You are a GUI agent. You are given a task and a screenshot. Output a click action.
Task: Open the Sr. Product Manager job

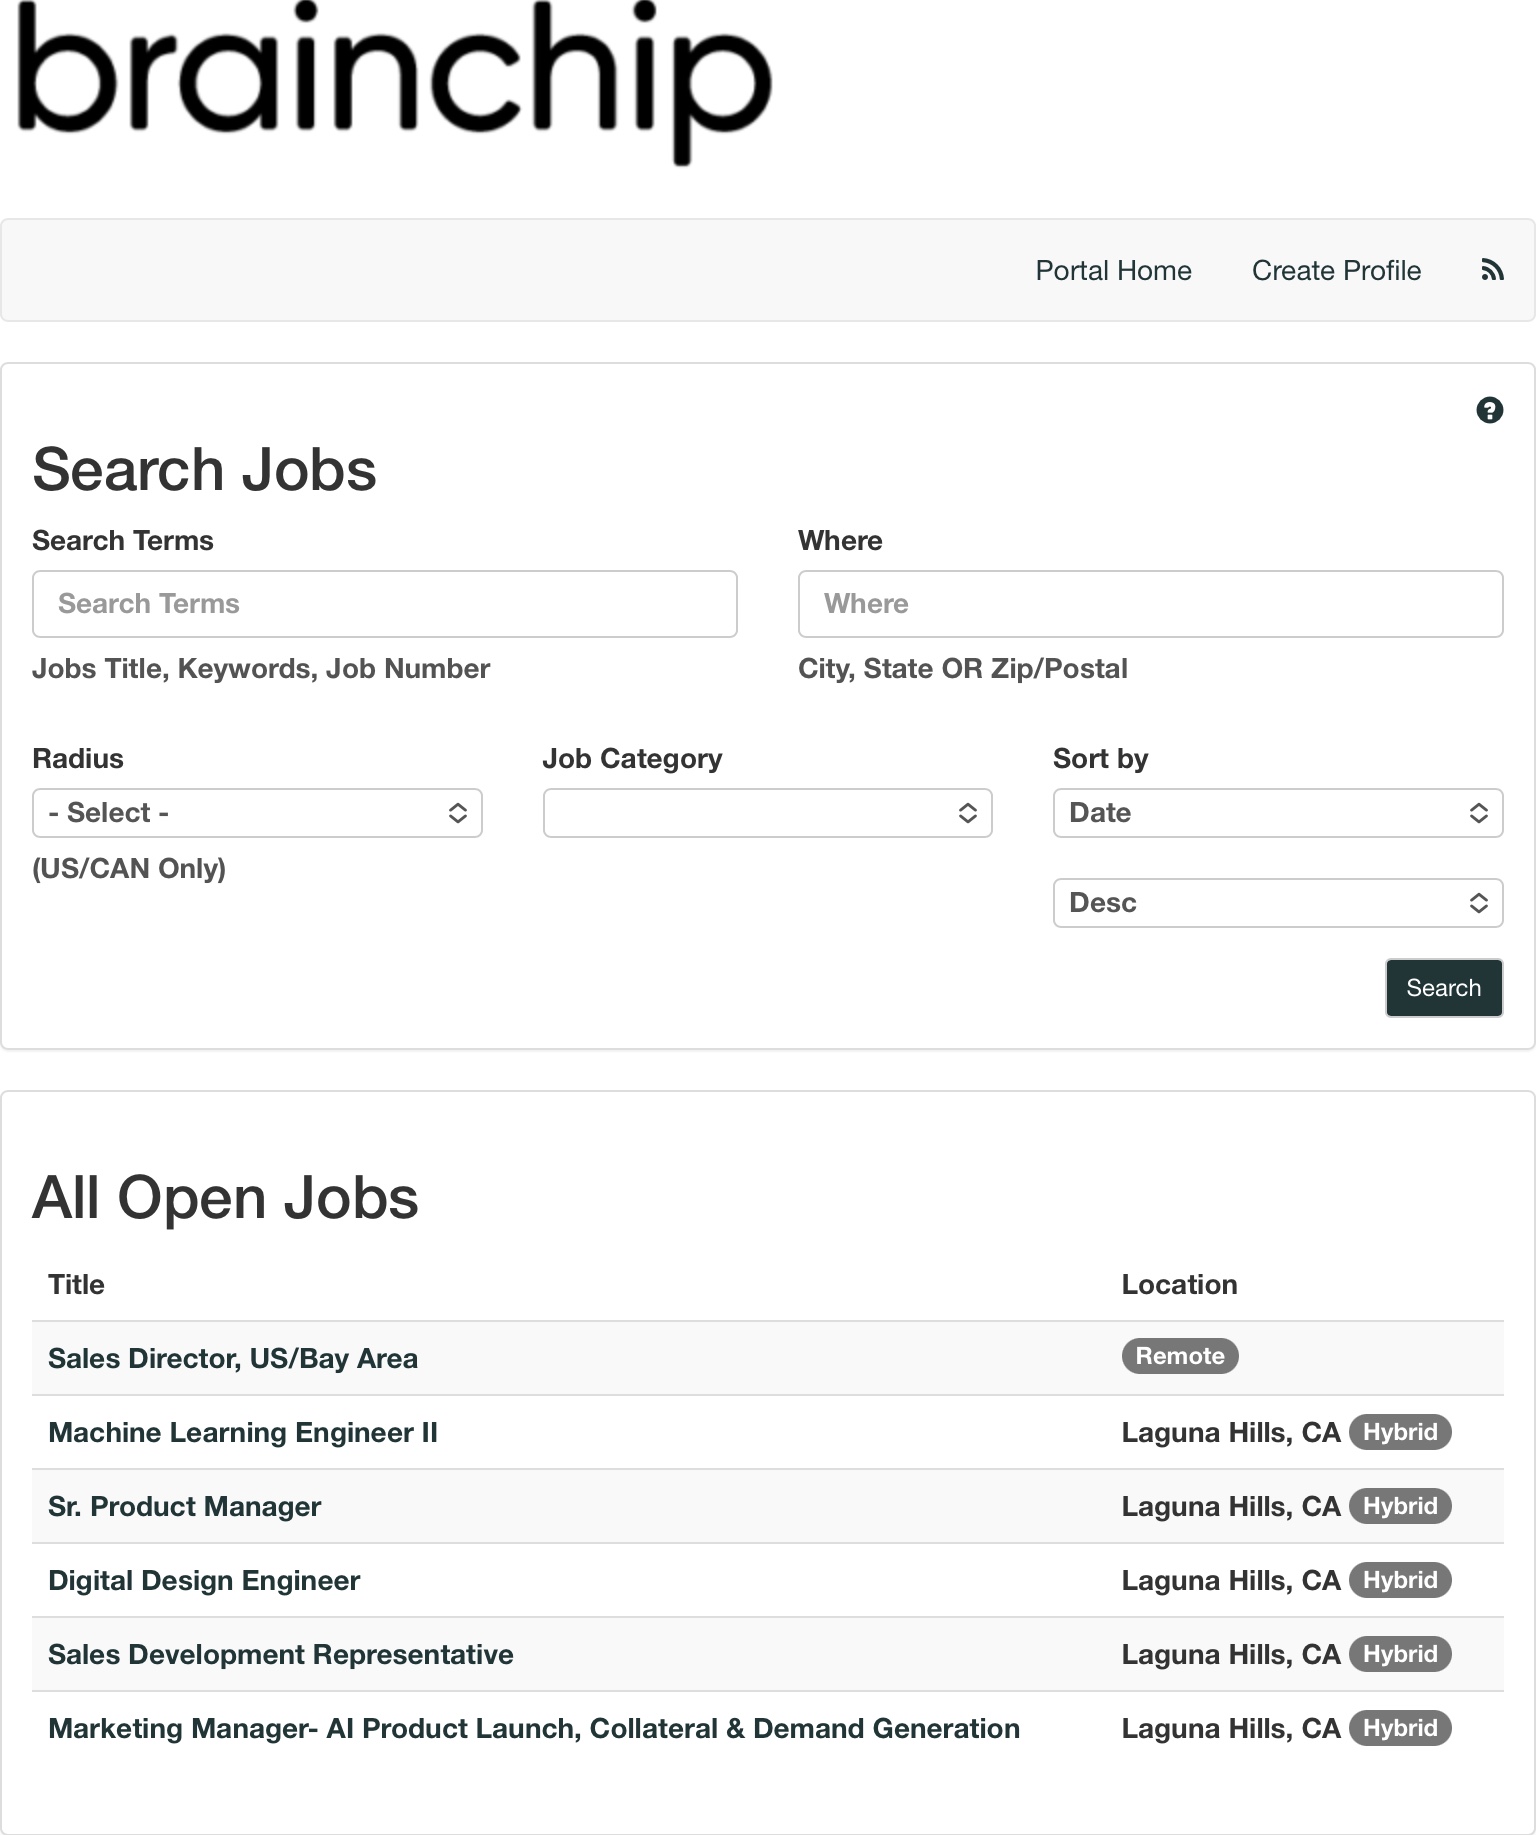[x=185, y=1506]
